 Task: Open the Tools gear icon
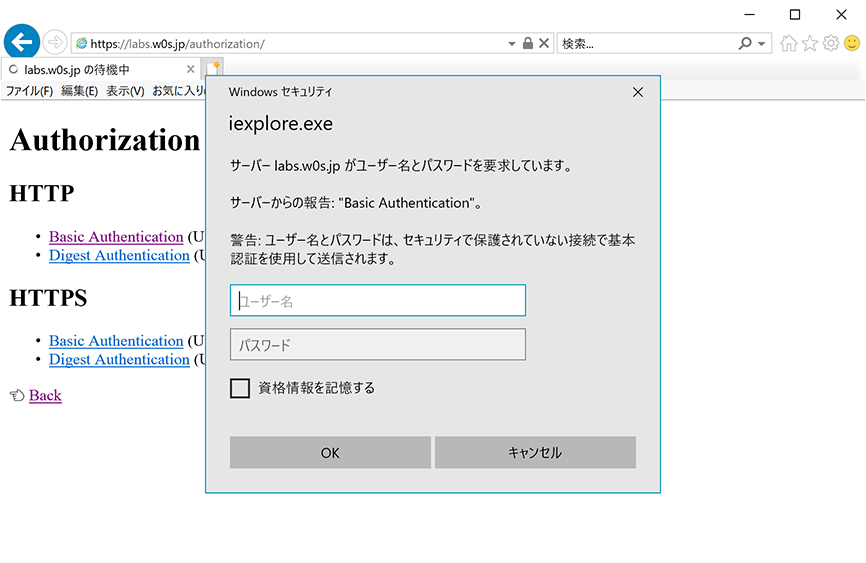831,44
